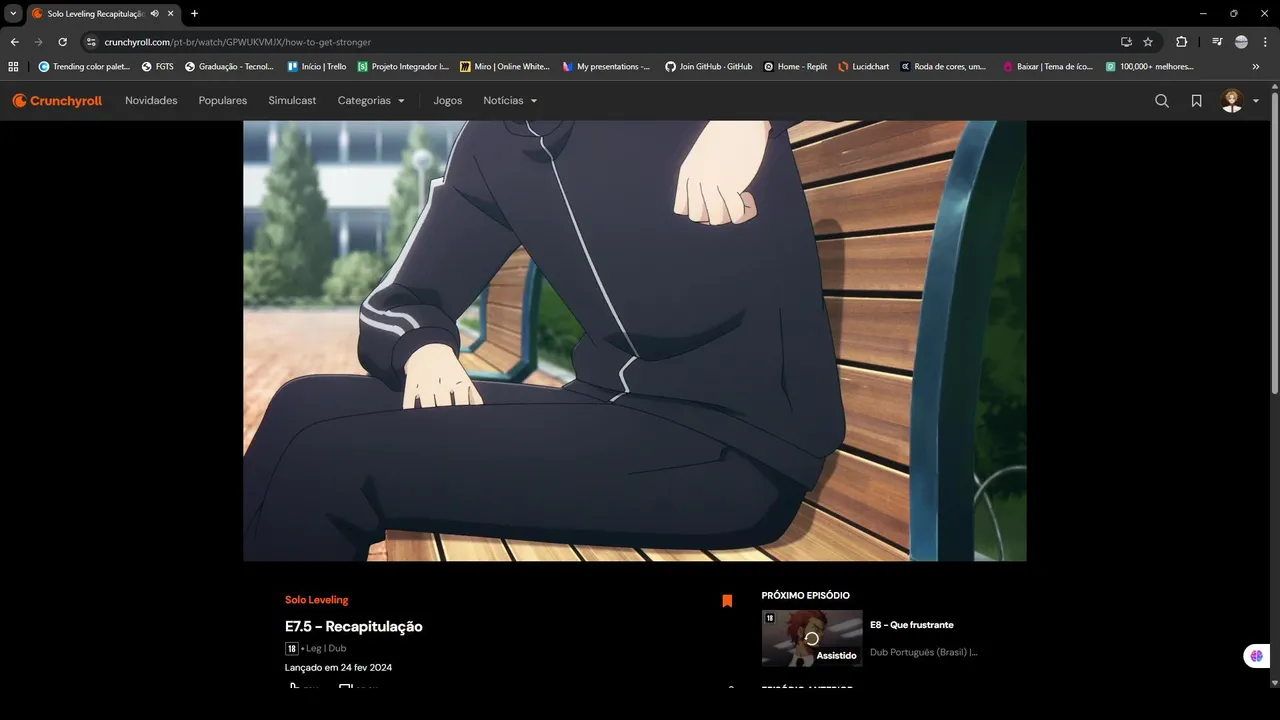The width and height of the screenshot is (1280, 720).
Task: Mute the tab using the speaker icon
Action: [155, 14]
